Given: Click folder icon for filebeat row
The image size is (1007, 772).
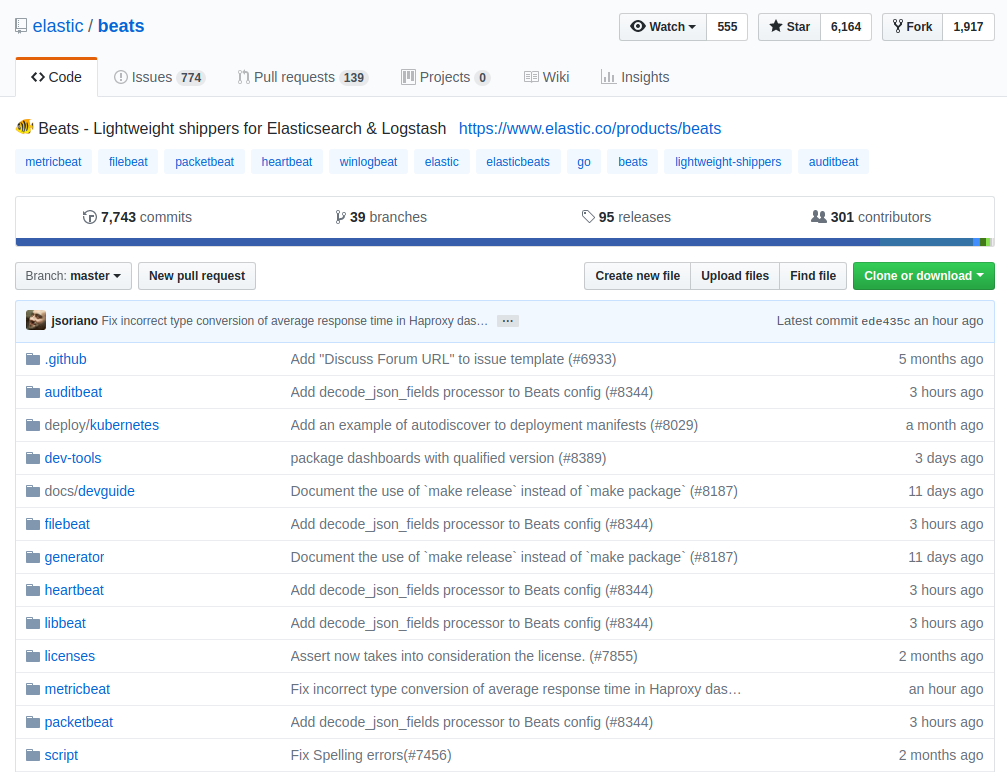Looking at the screenshot, I should point(33,524).
